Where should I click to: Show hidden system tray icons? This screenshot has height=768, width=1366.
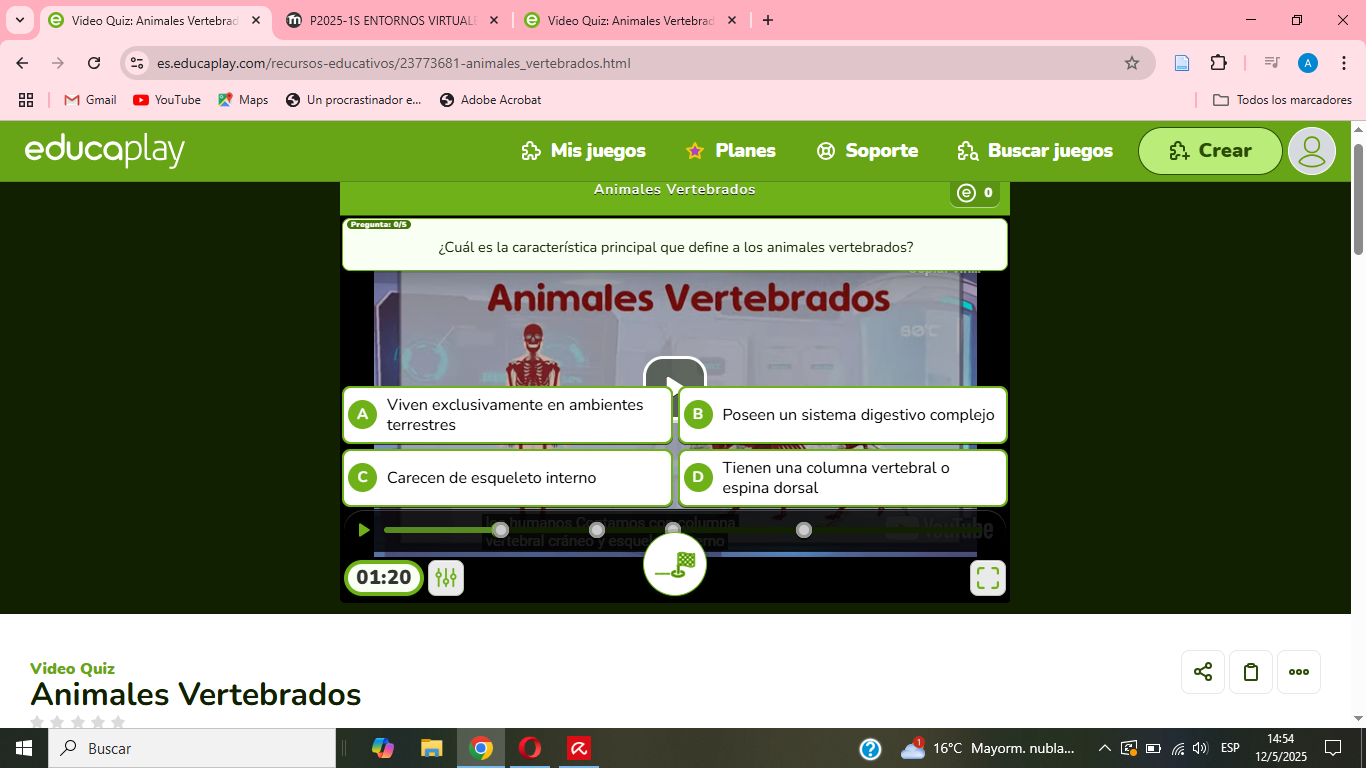click(1105, 748)
